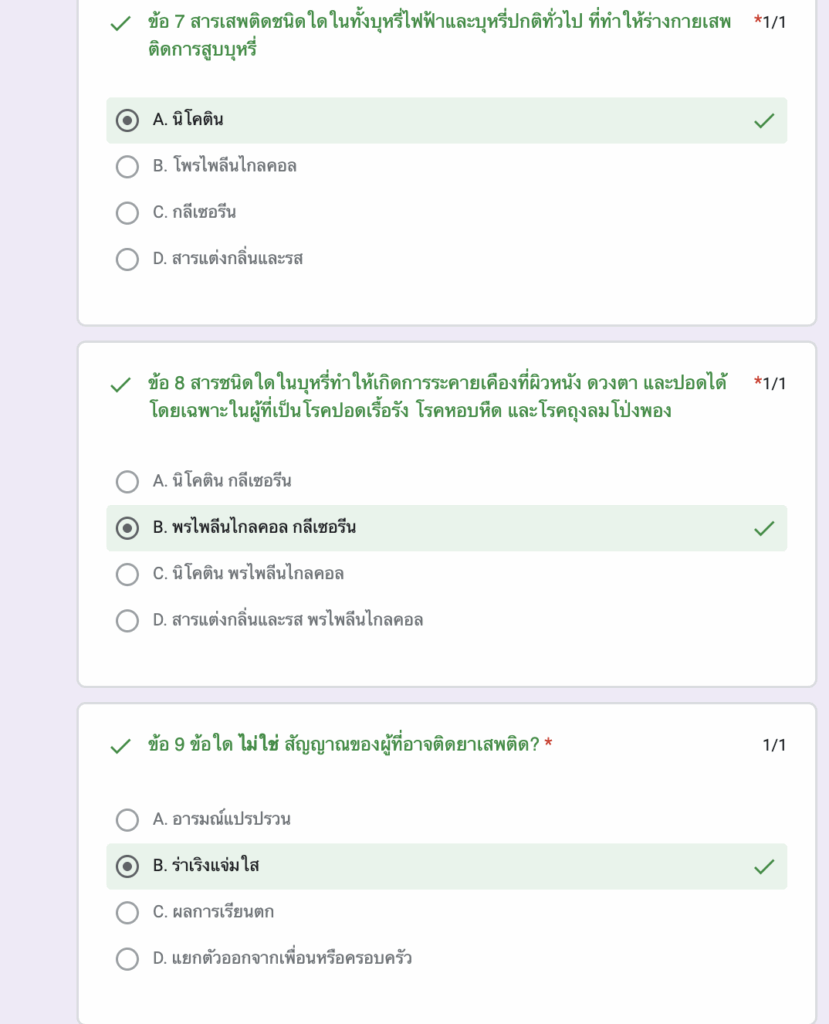
Task: Click the green checkmark beside question 8 title
Action: point(120,385)
